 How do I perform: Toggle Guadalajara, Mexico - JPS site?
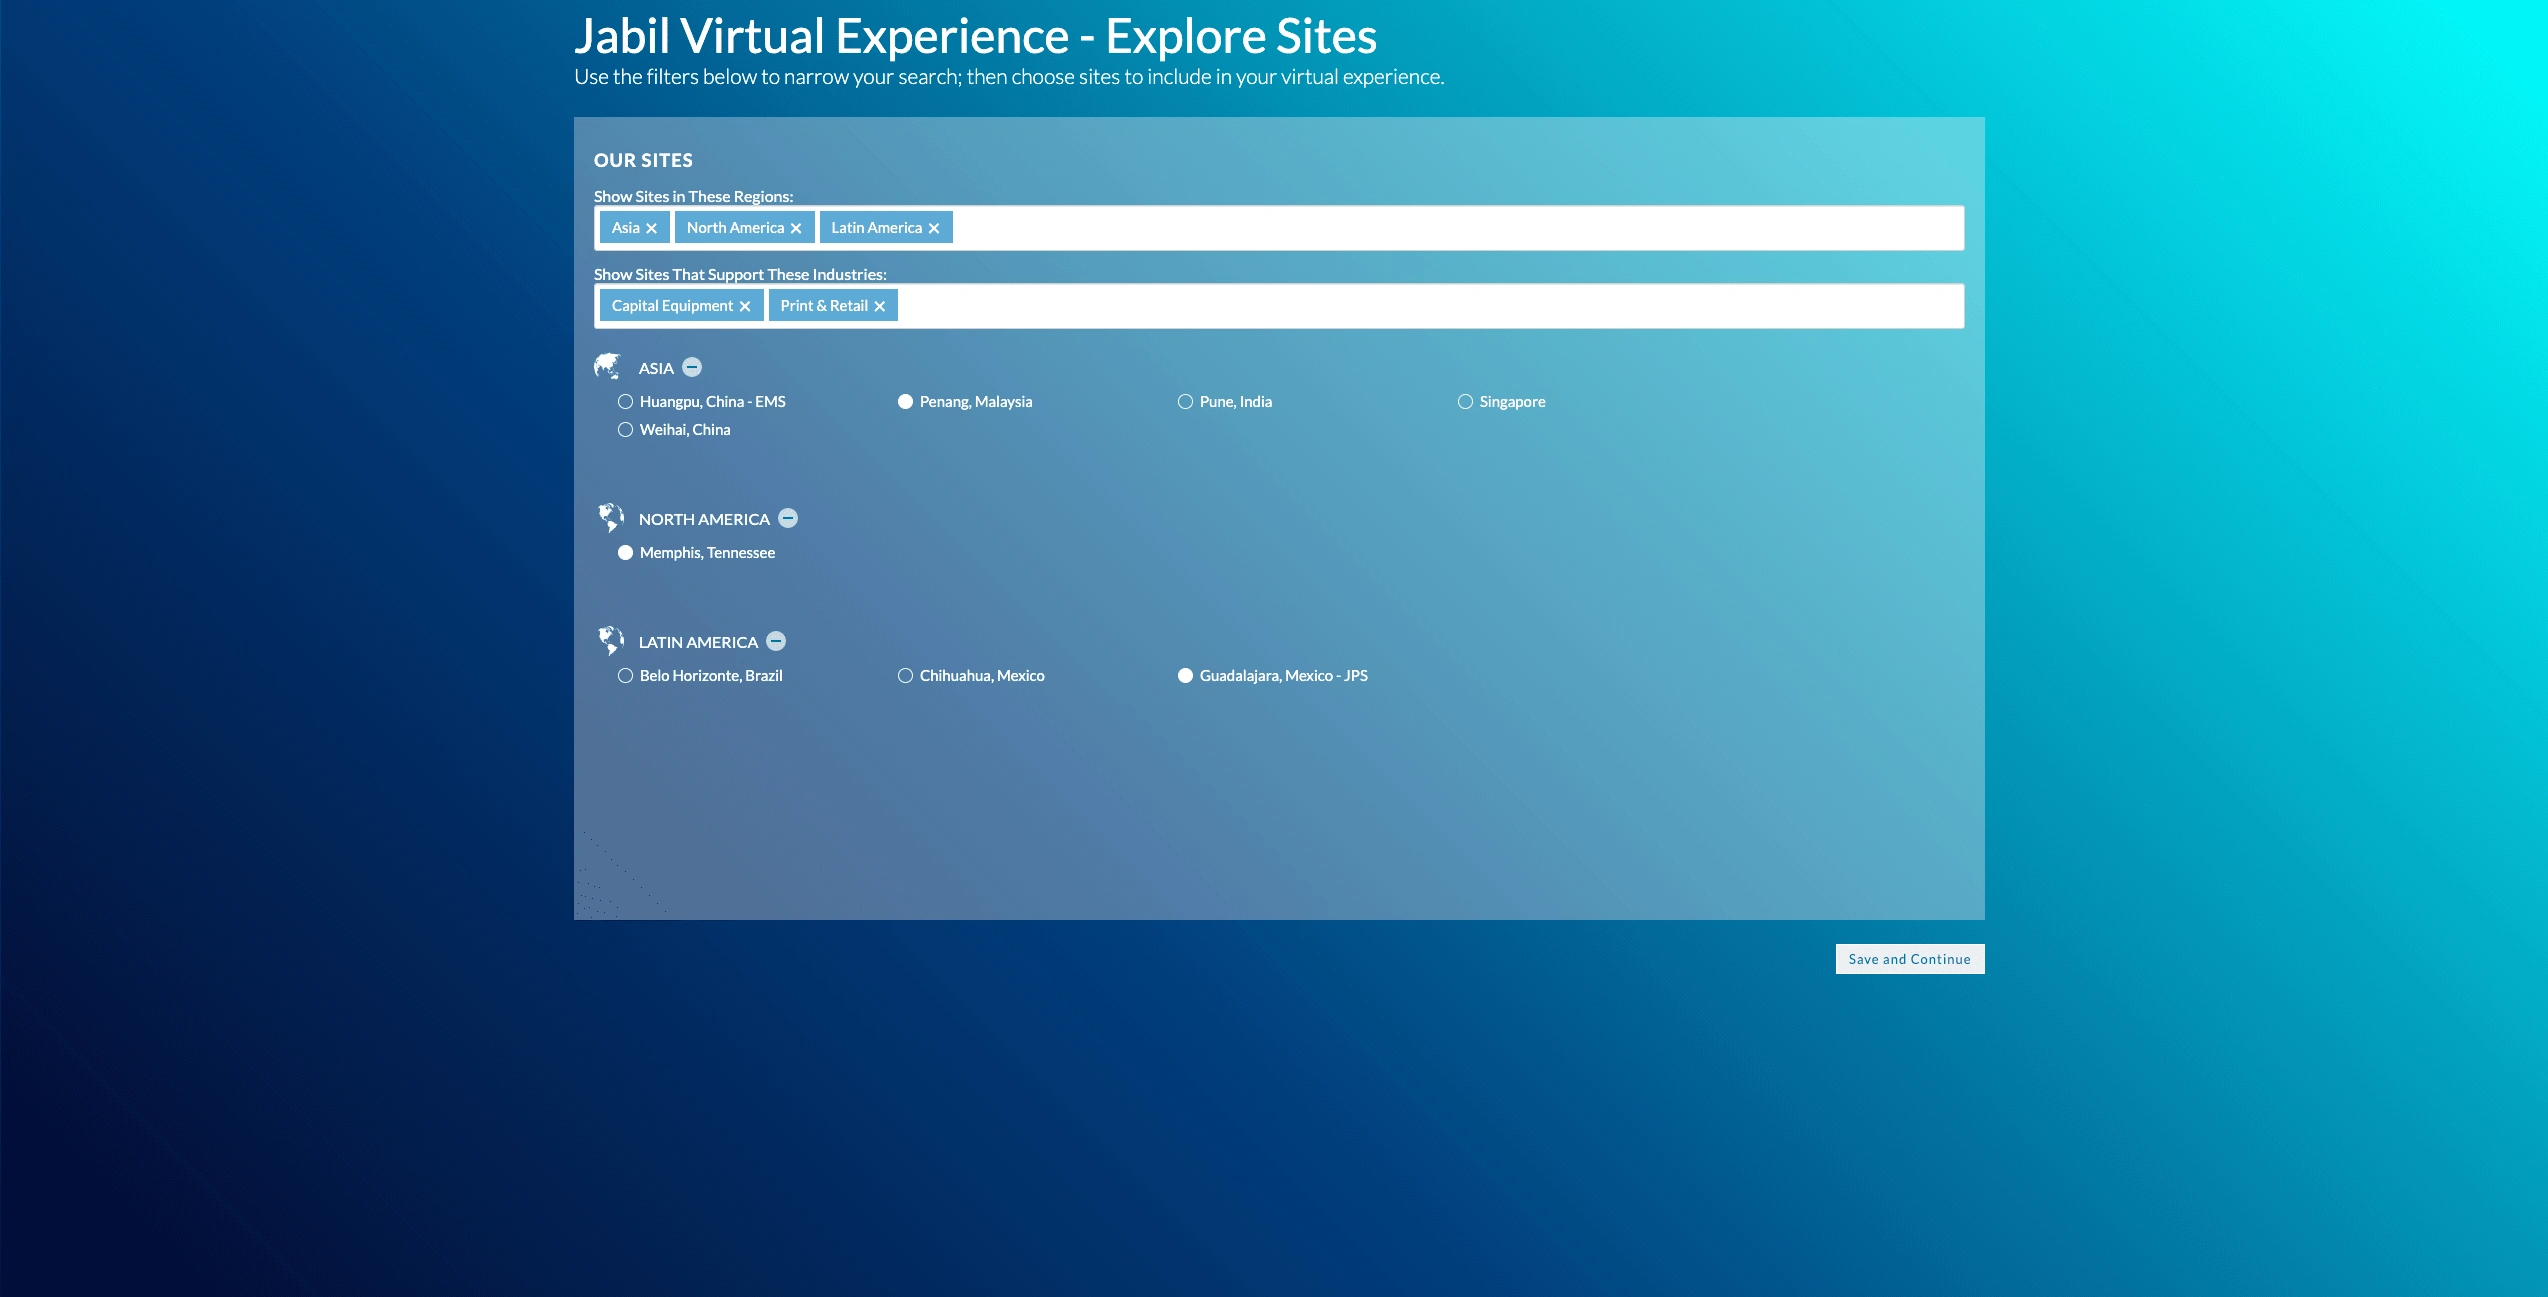pyautogui.click(x=1185, y=675)
